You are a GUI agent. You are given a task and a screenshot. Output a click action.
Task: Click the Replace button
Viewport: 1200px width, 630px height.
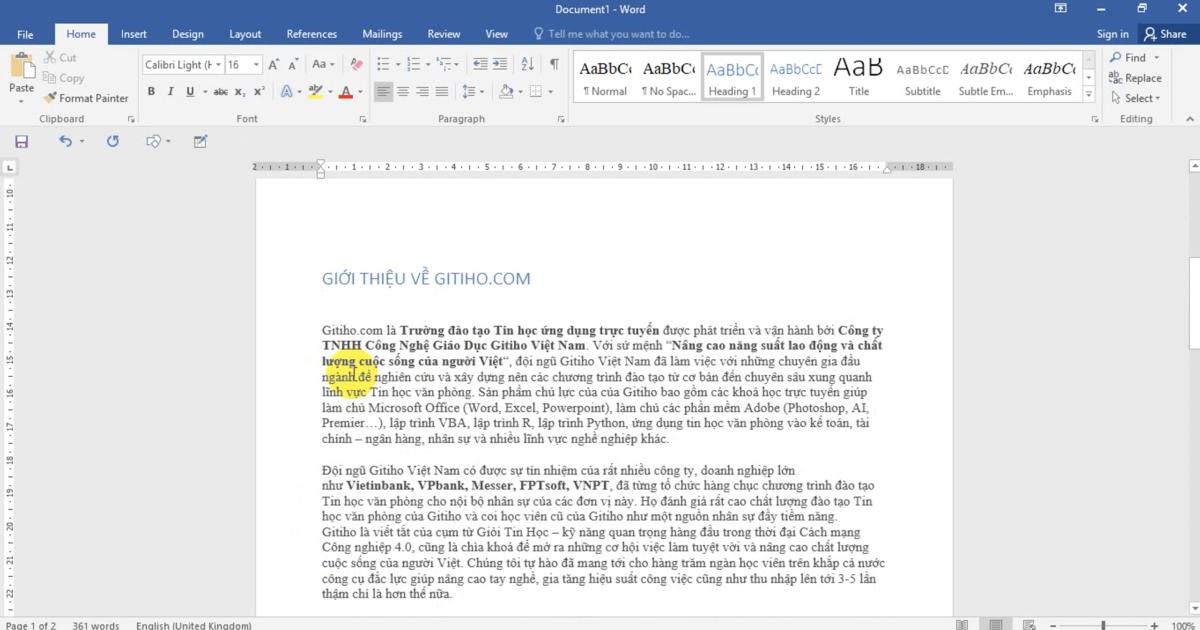1135,78
